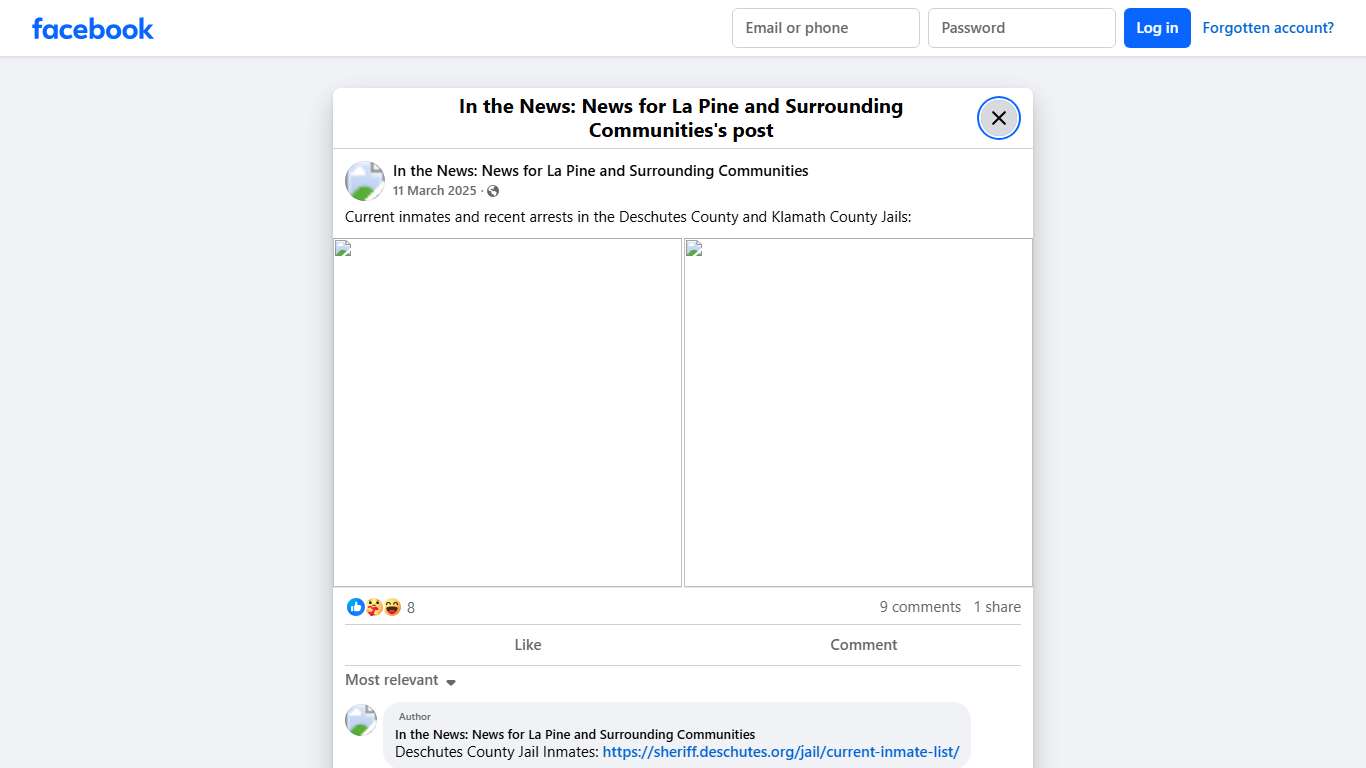Click the Facebook logo
1366x768 pixels.
tap(93, 29)
